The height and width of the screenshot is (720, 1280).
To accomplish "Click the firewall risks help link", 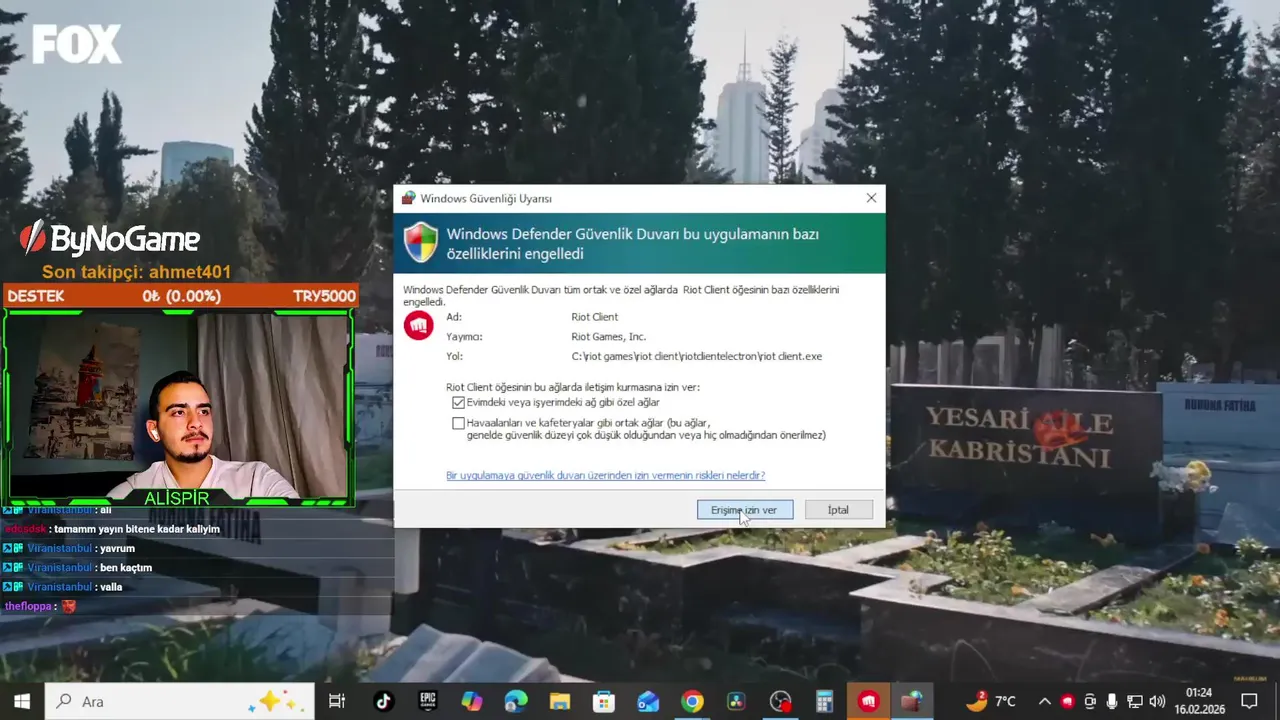I will 605,475.
